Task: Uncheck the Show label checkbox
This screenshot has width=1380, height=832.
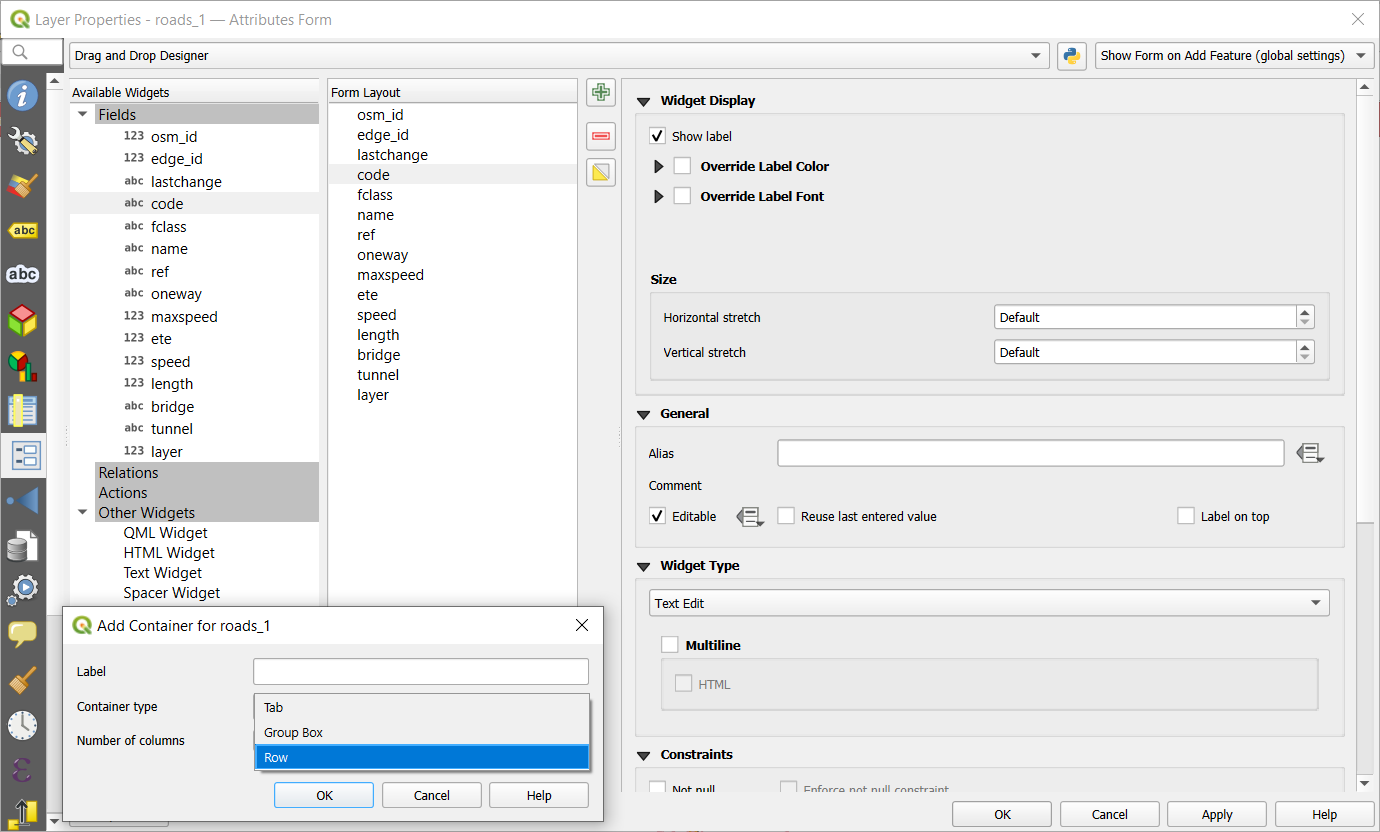Action: [657, 135]
